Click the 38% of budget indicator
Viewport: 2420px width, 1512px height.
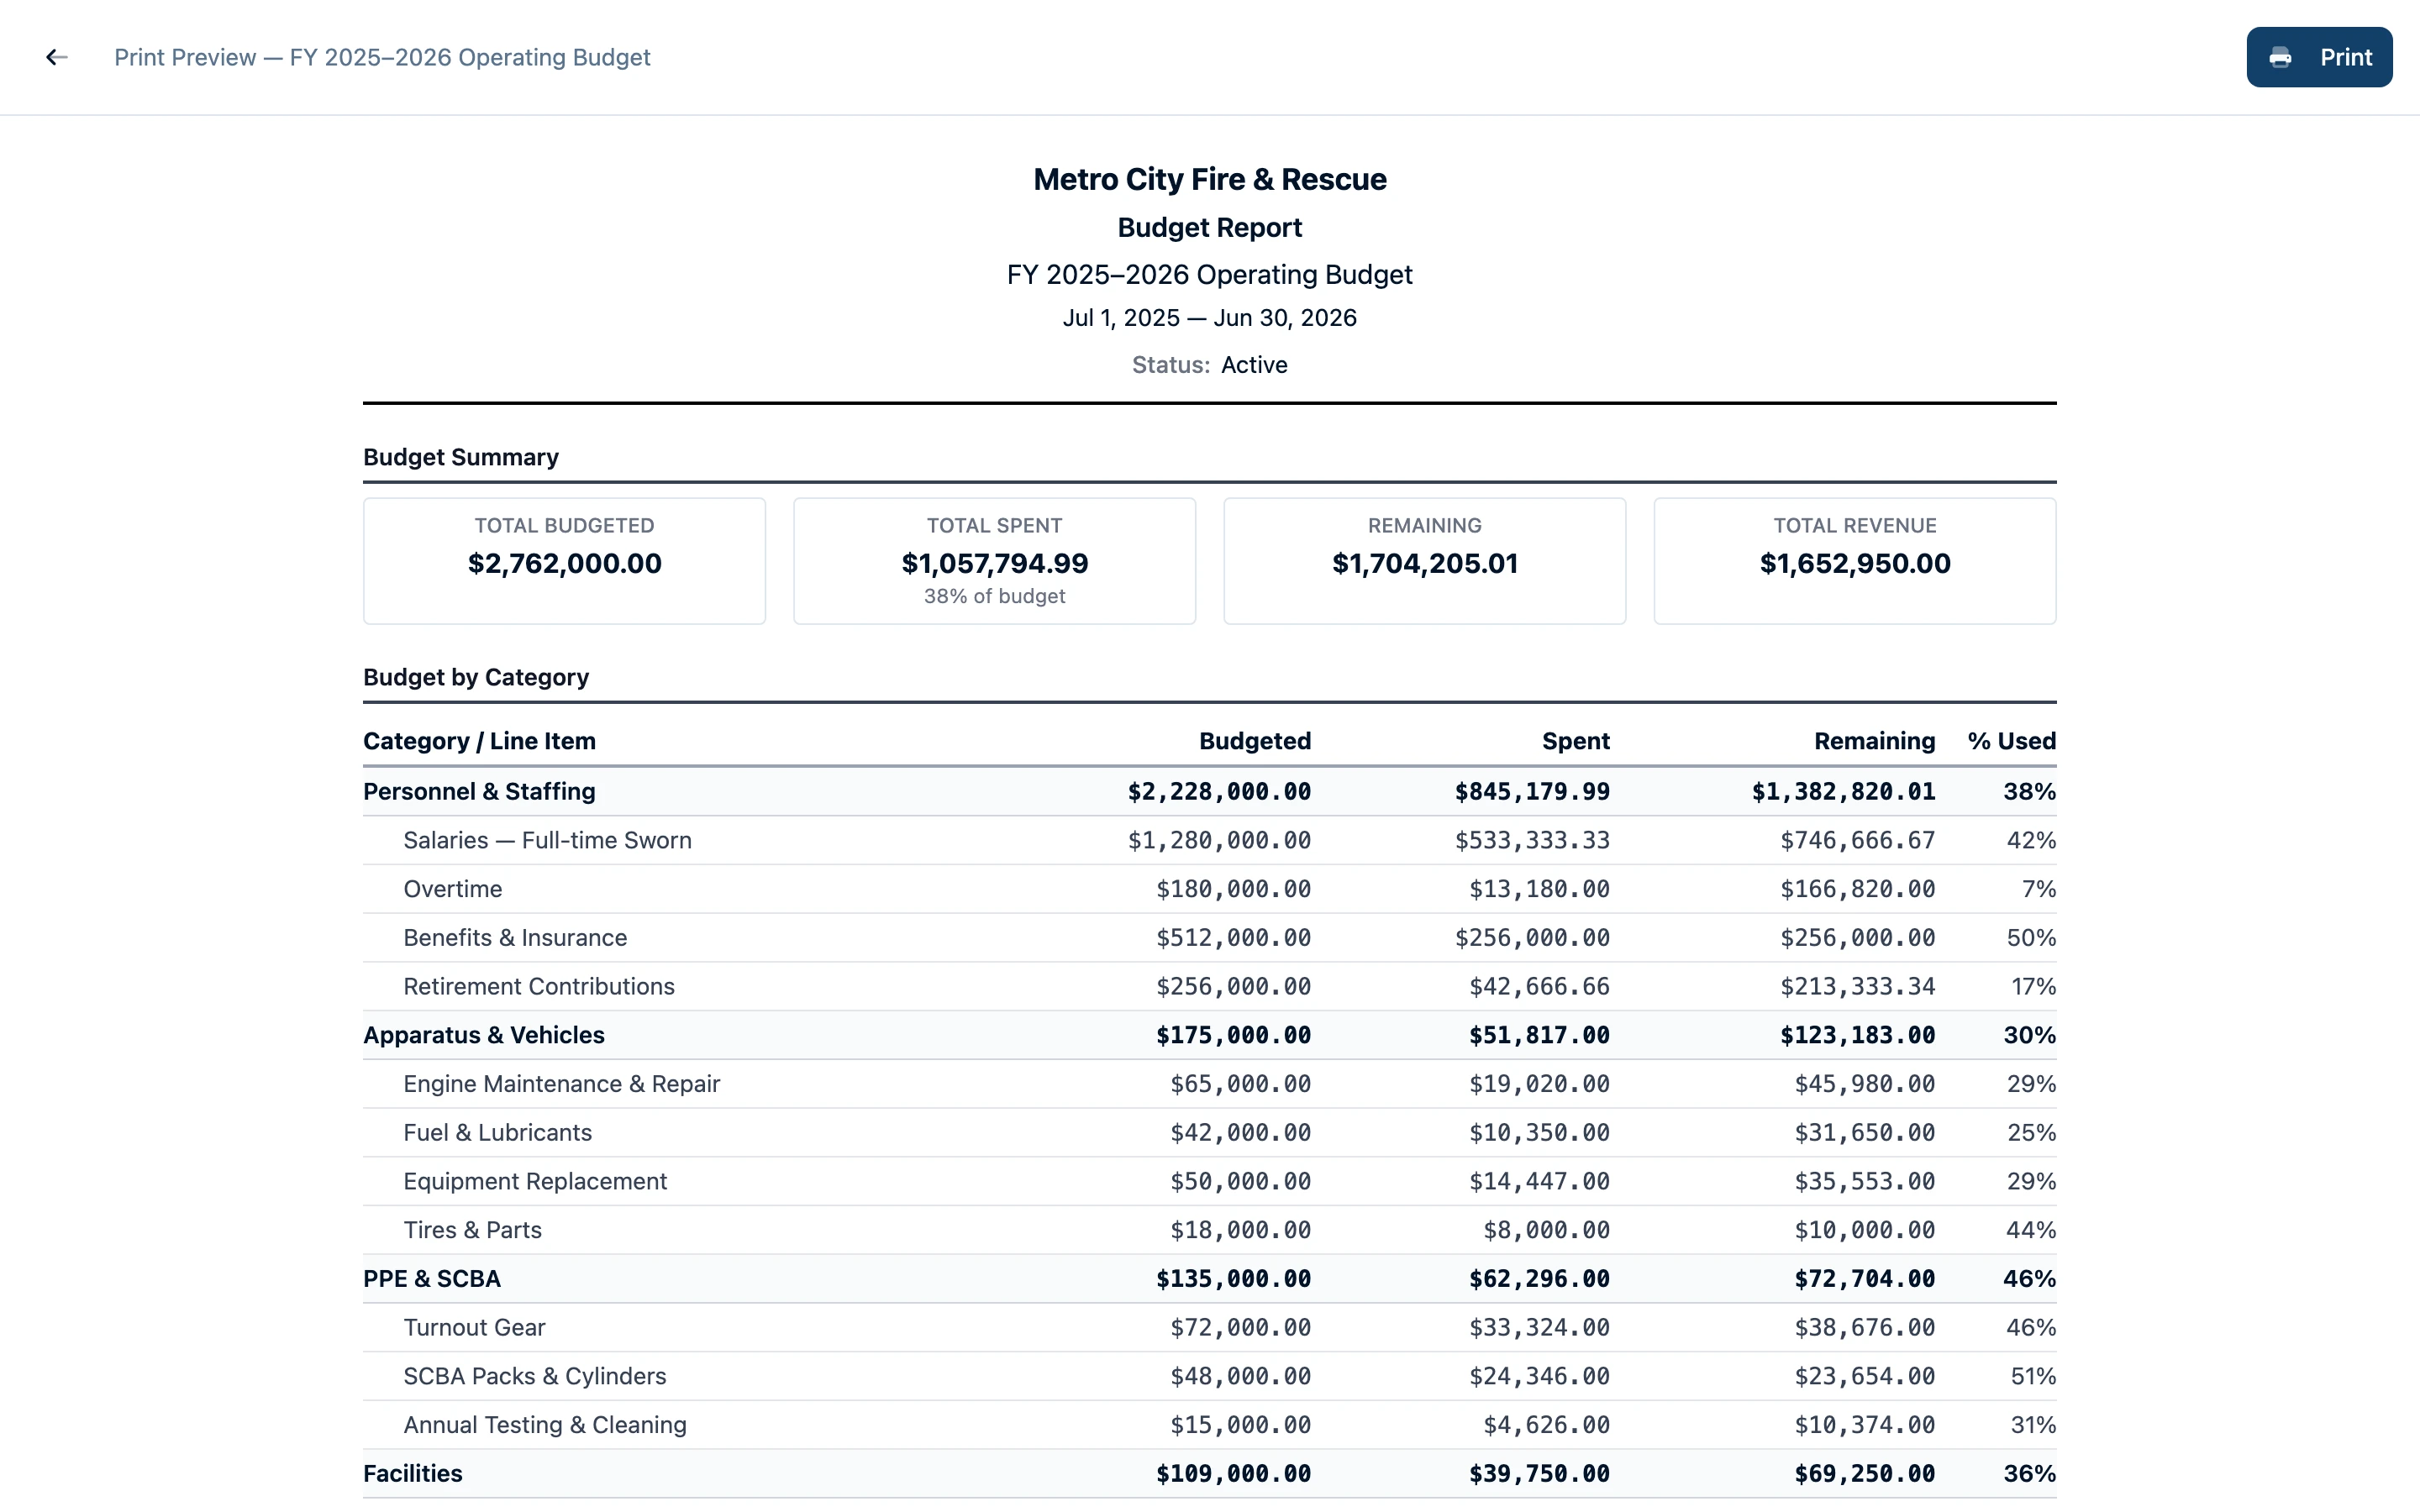click(994, 595)
